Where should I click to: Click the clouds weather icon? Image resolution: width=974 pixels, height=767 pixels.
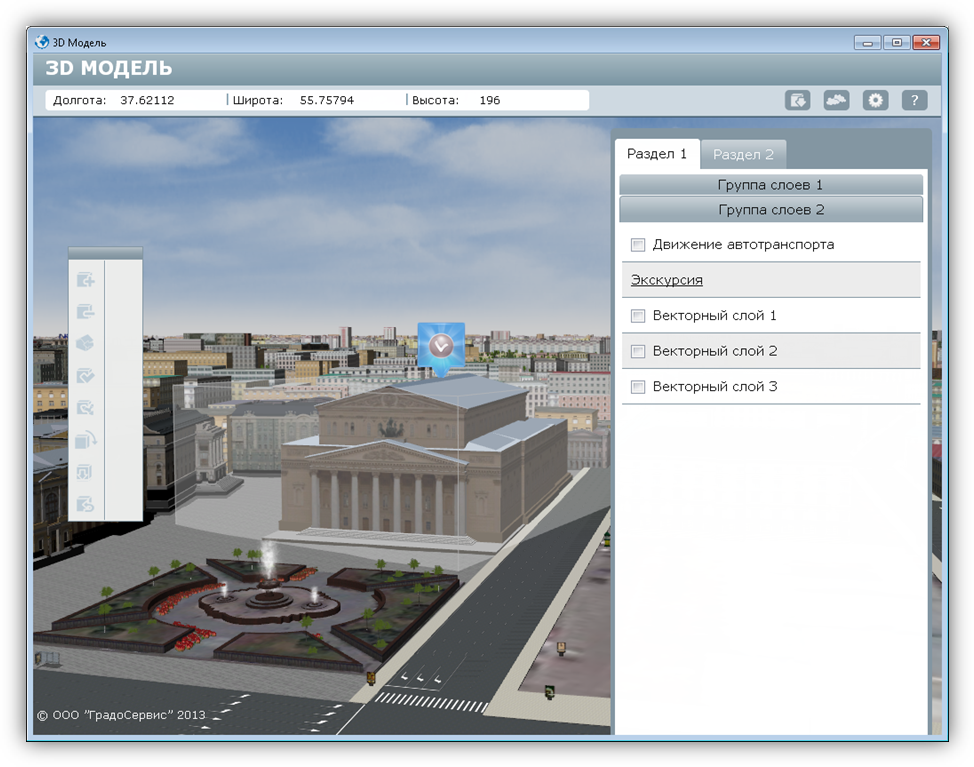(836, 100)
